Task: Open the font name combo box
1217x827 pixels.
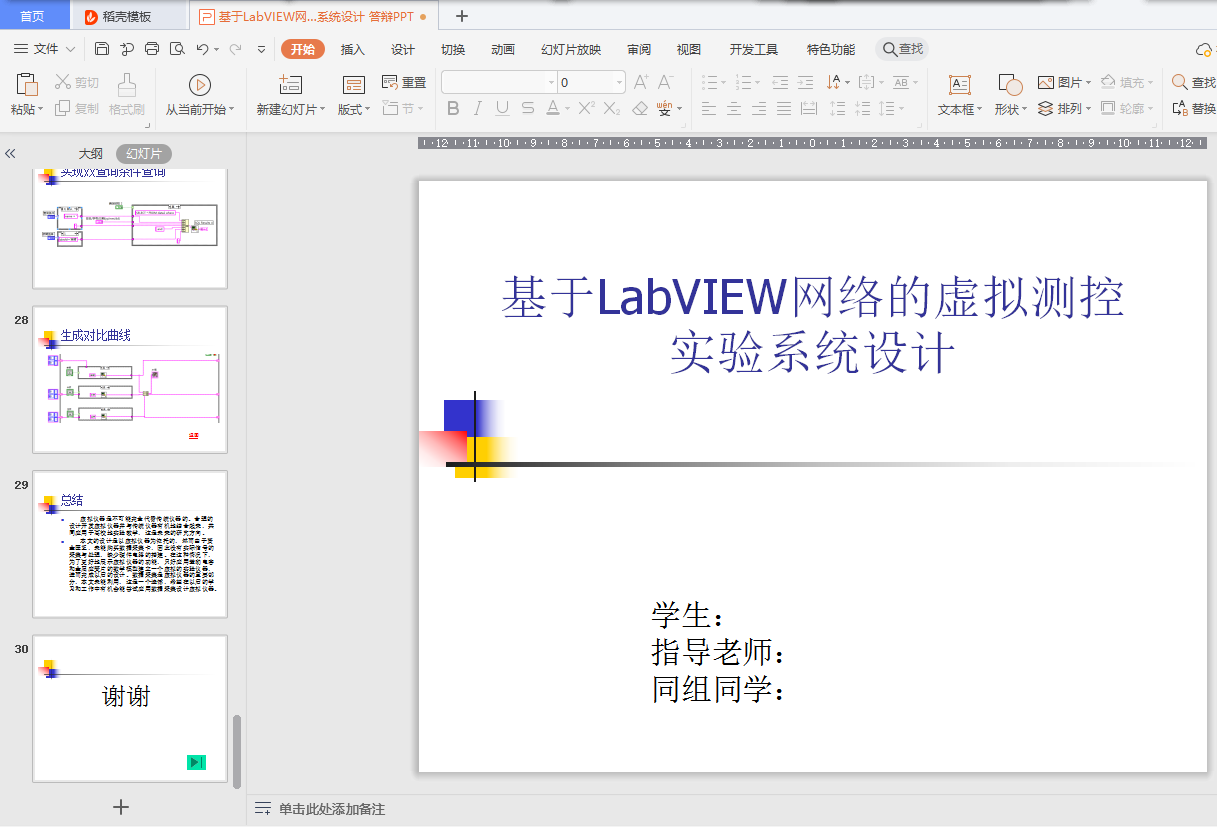Action: tap(499, 82)
